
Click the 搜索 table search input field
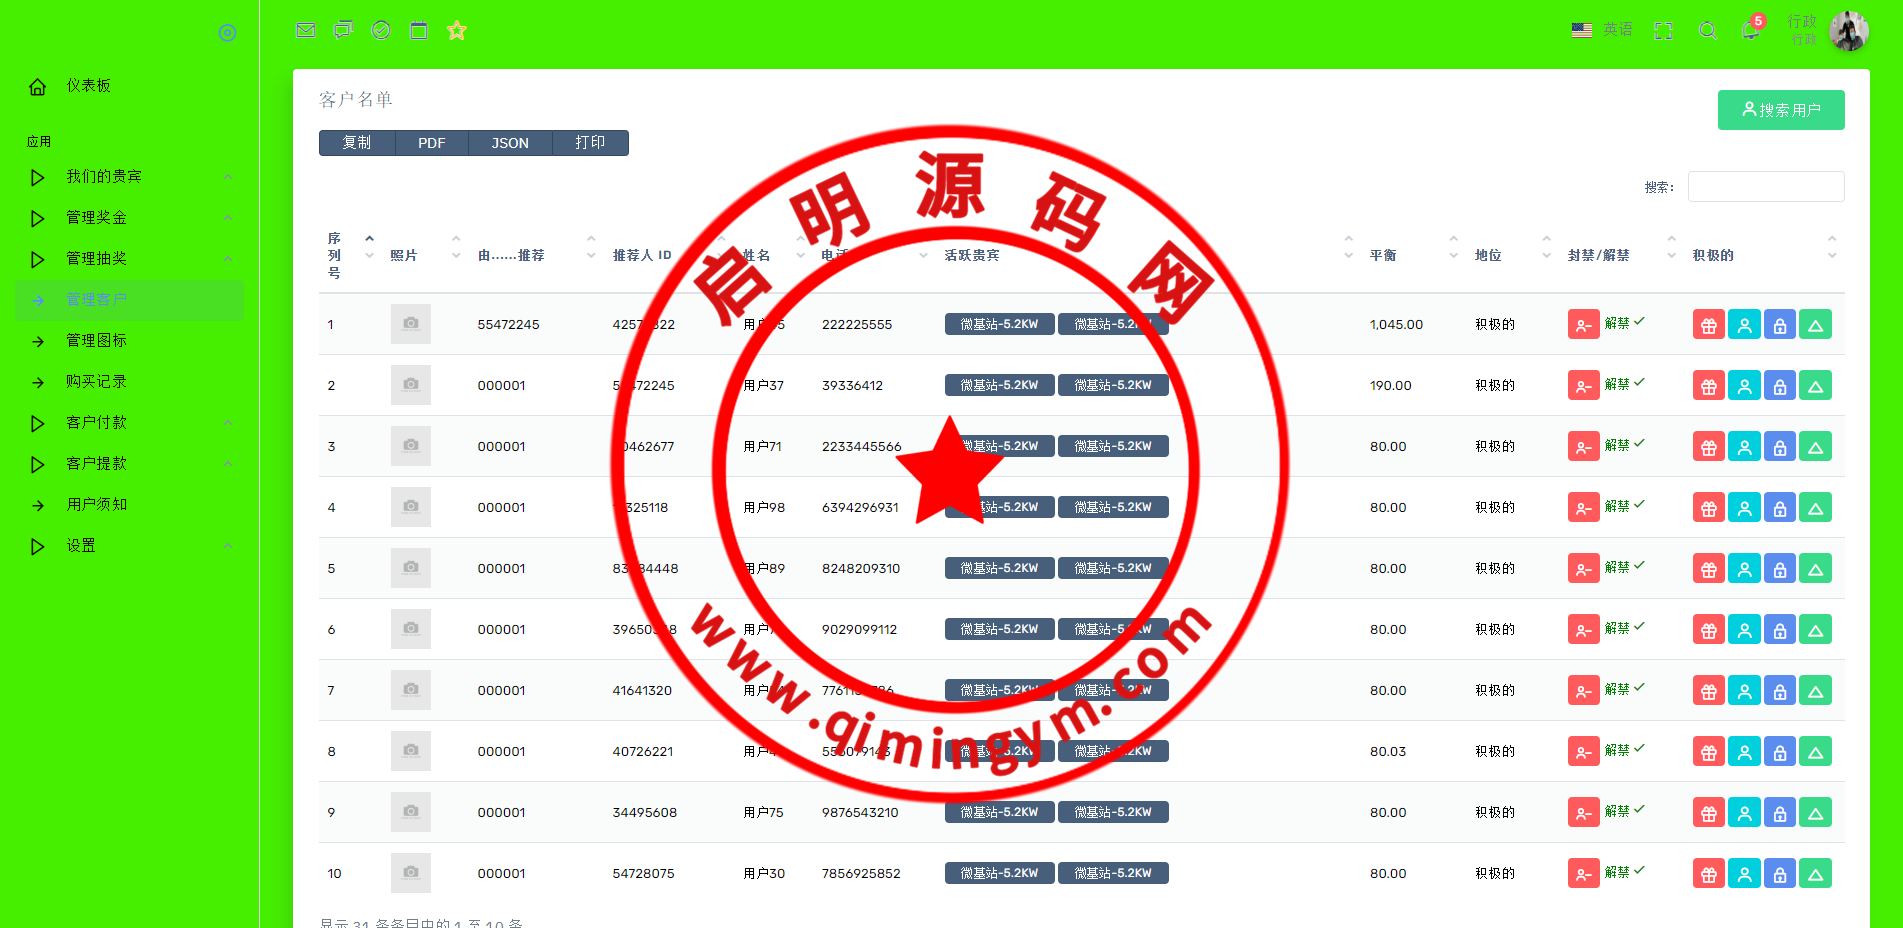[x=1765, y=187]
